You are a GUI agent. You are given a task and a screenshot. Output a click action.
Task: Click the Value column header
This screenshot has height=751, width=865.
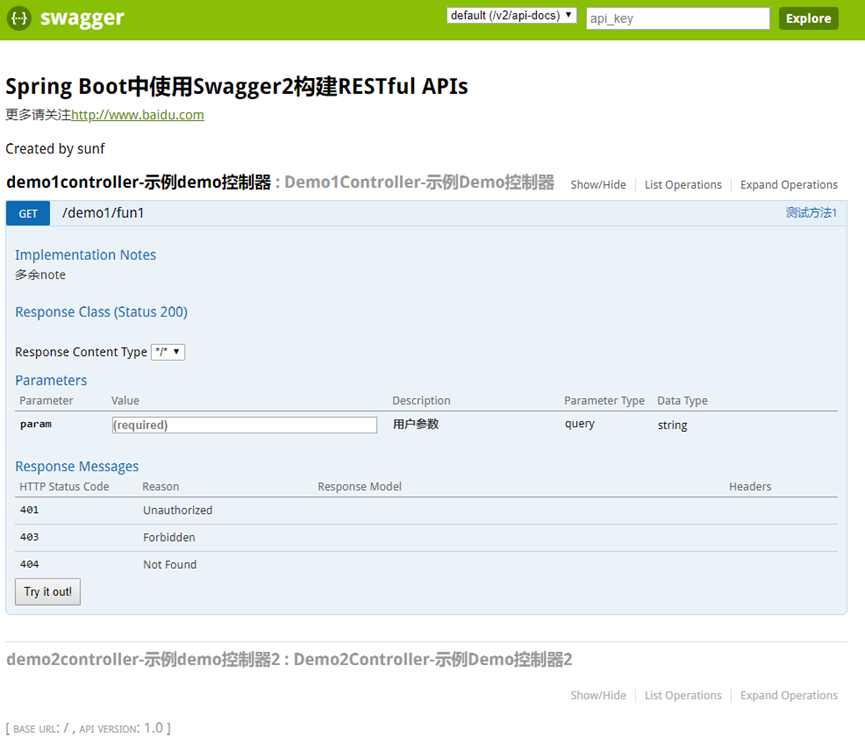[x=125, y=401]
